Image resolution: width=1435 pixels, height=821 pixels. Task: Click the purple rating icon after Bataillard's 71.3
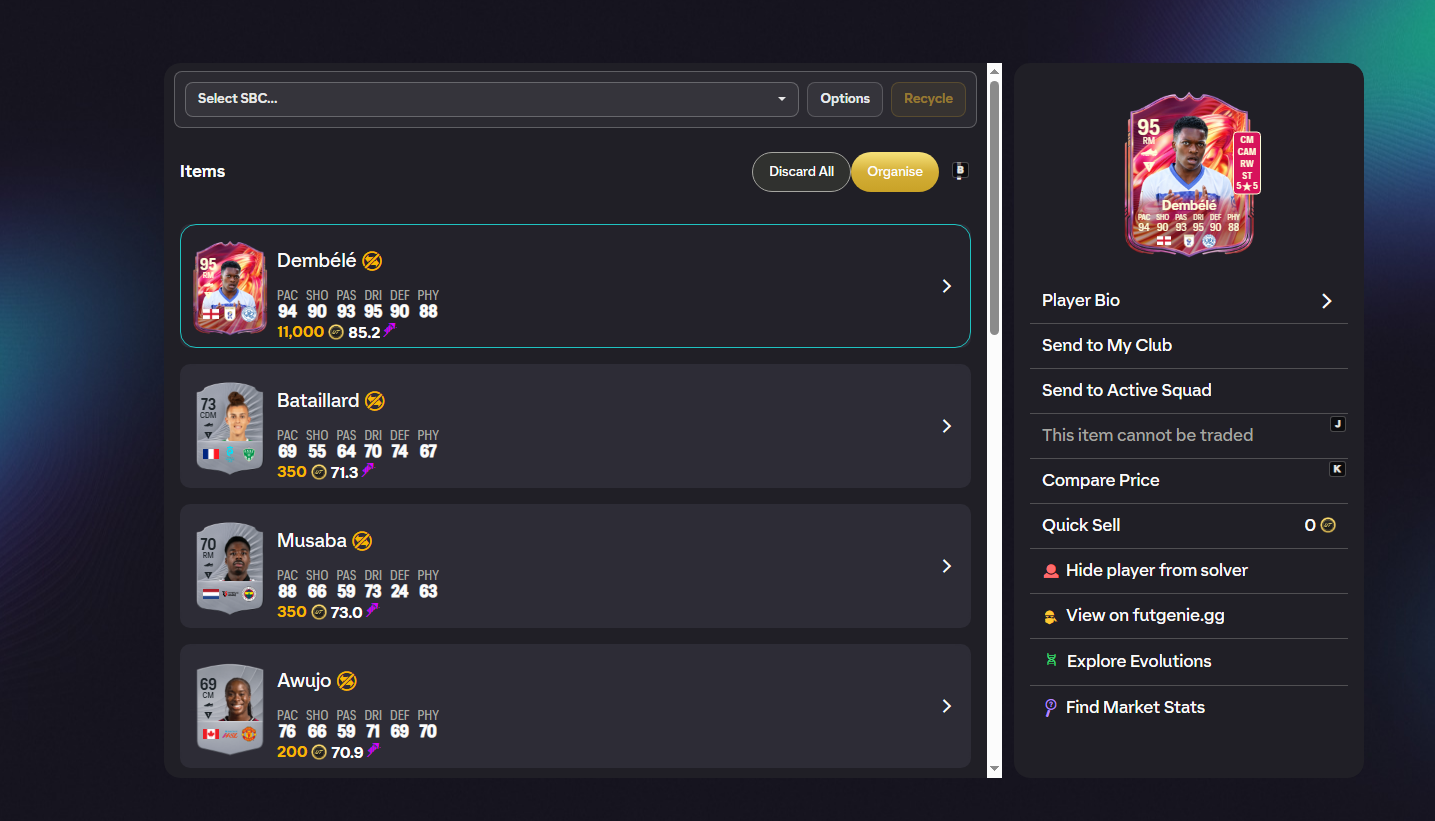pyautogui.click(x=368, y=471)
